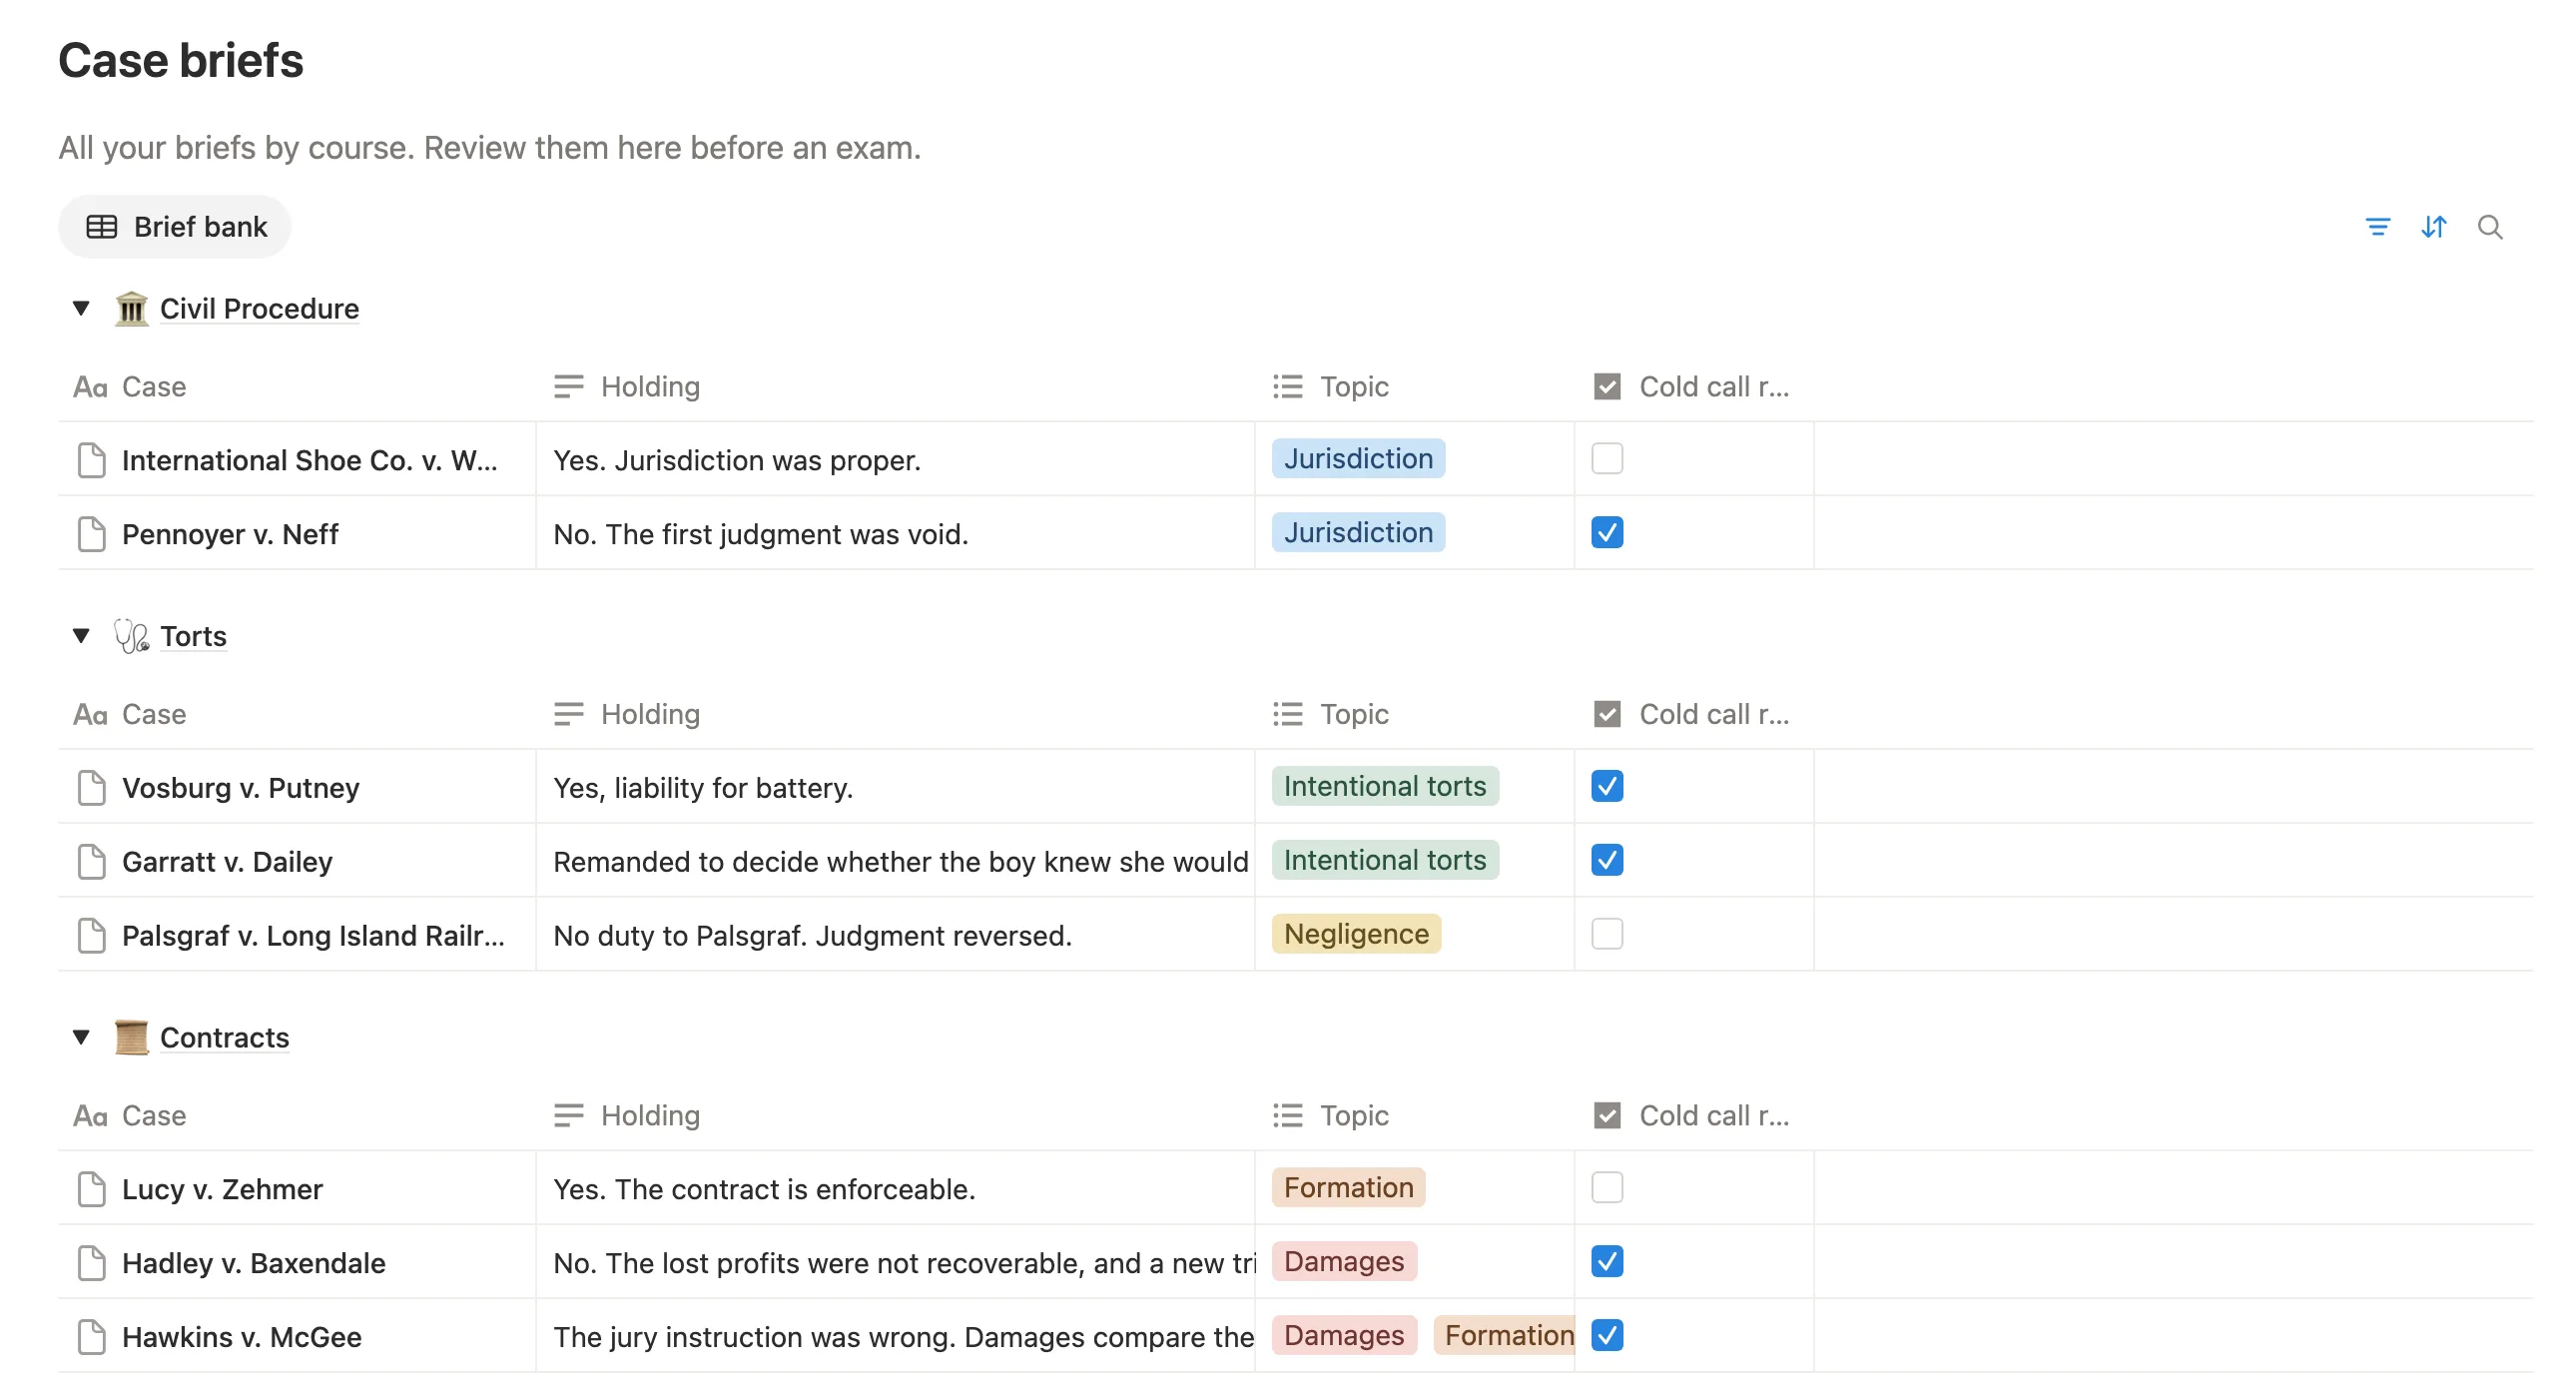This screenshot has height=1393, width=2576.
Task: Click the Holding column icon in Civil Procedure
Action: (x=568, y=386)
